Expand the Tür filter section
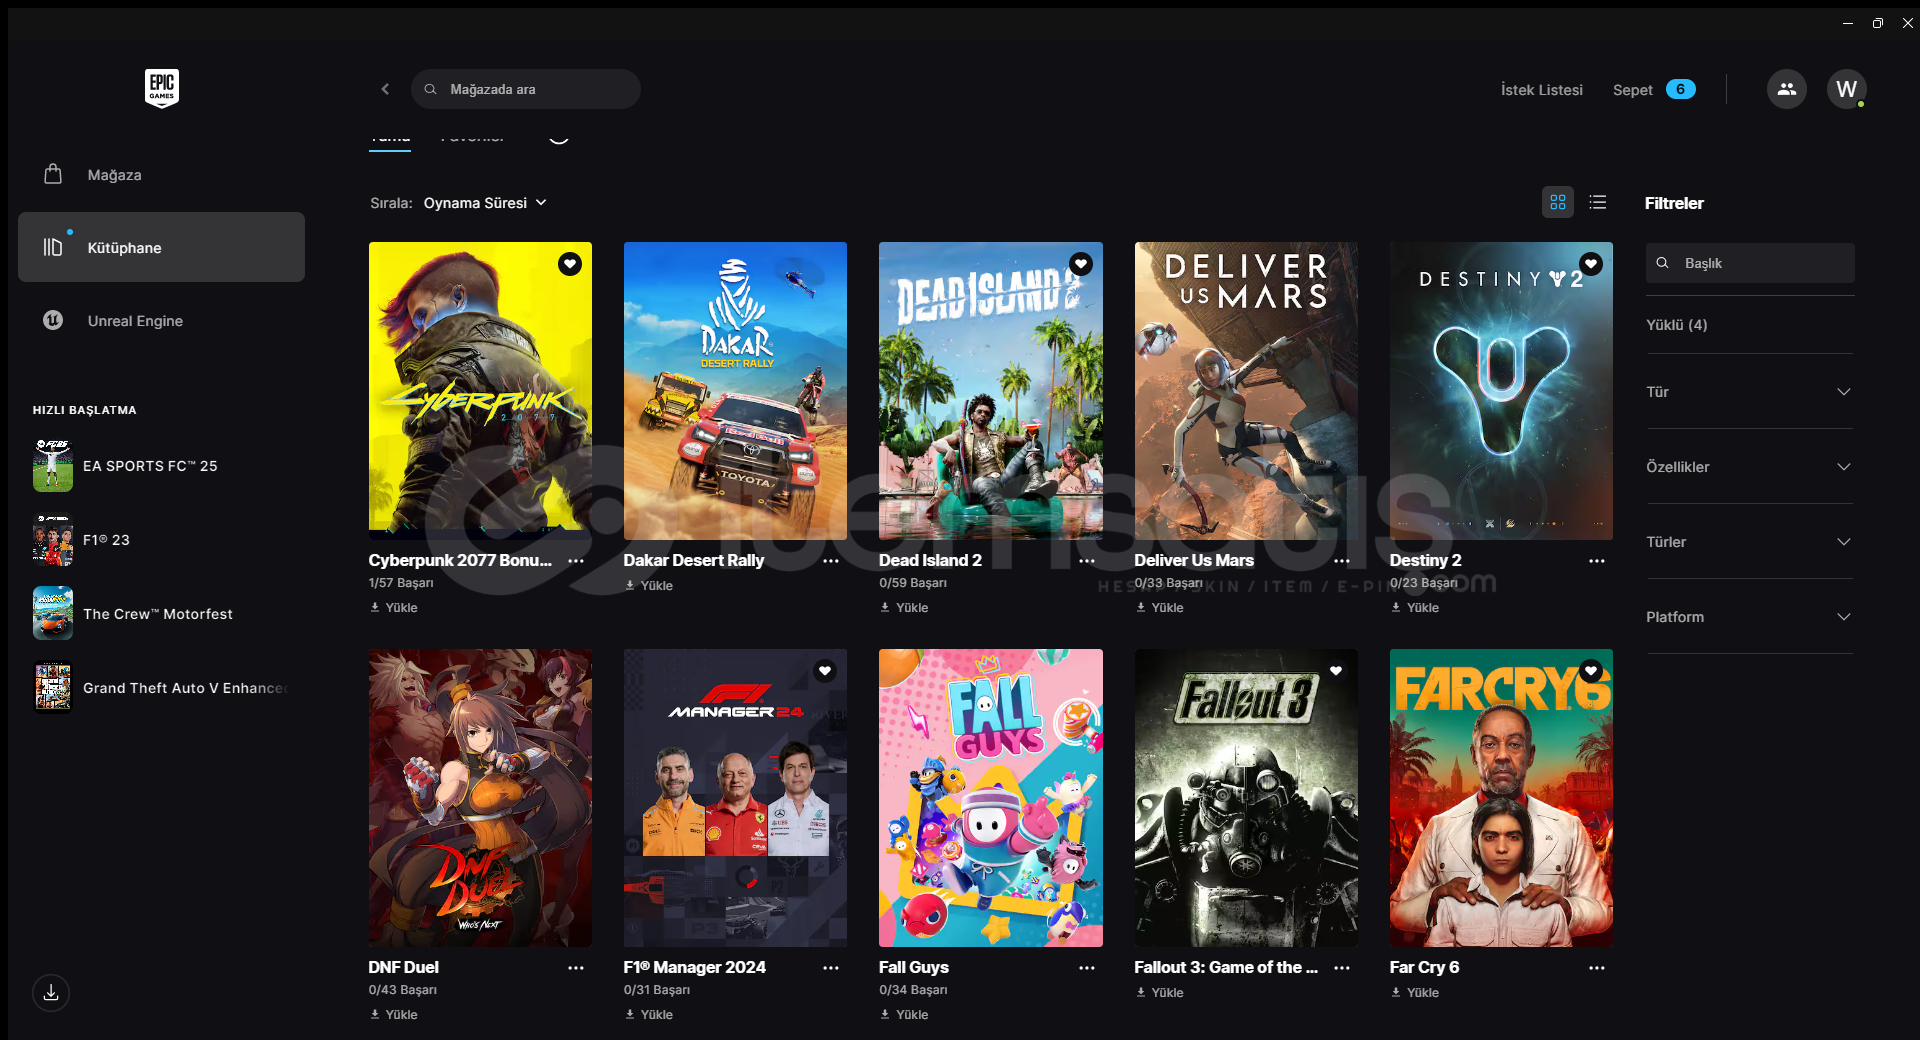The image size is (1920, 1040). tap(1749, 392)
